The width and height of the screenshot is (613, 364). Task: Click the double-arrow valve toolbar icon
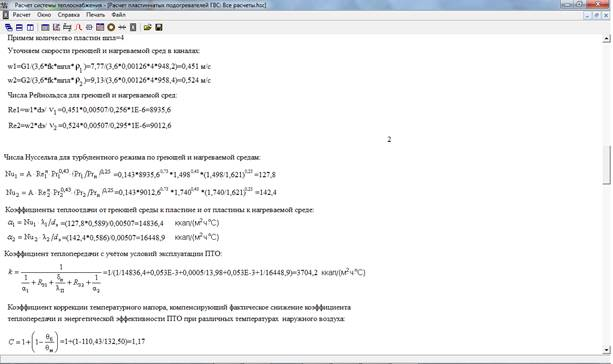122,27
